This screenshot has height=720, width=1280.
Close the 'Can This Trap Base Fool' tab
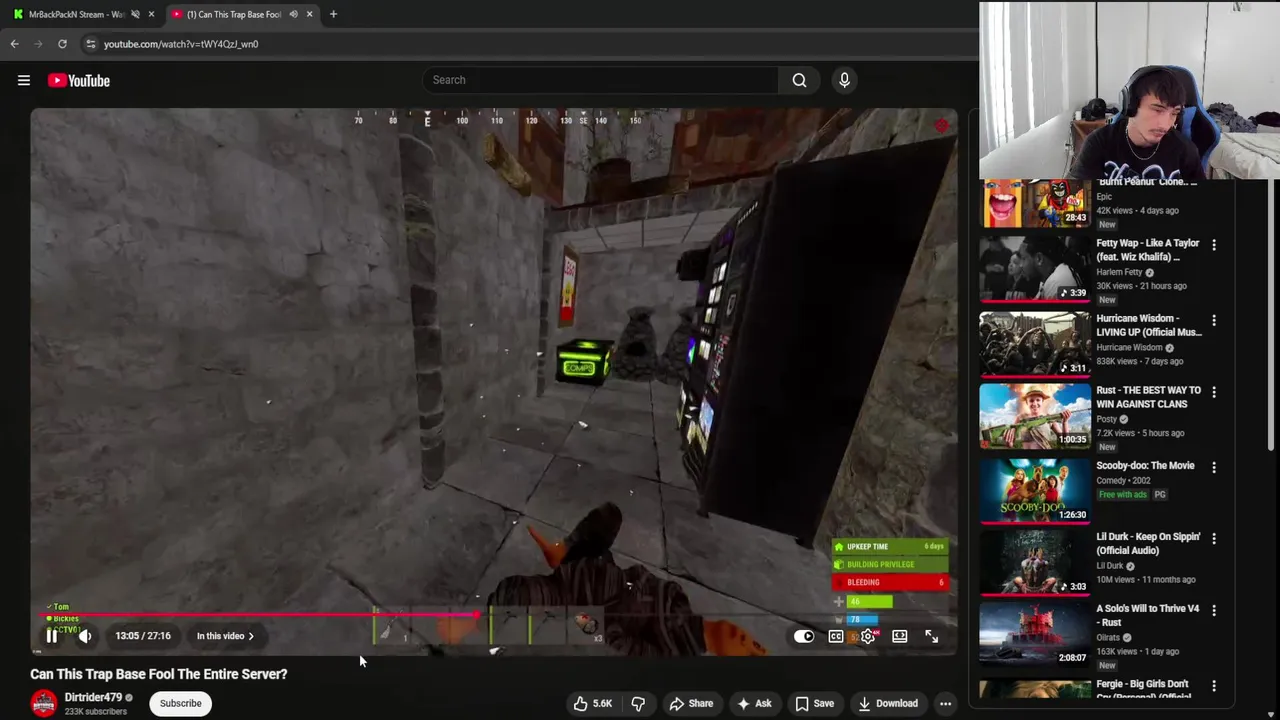pyautogui.click(x=309, y=14)
